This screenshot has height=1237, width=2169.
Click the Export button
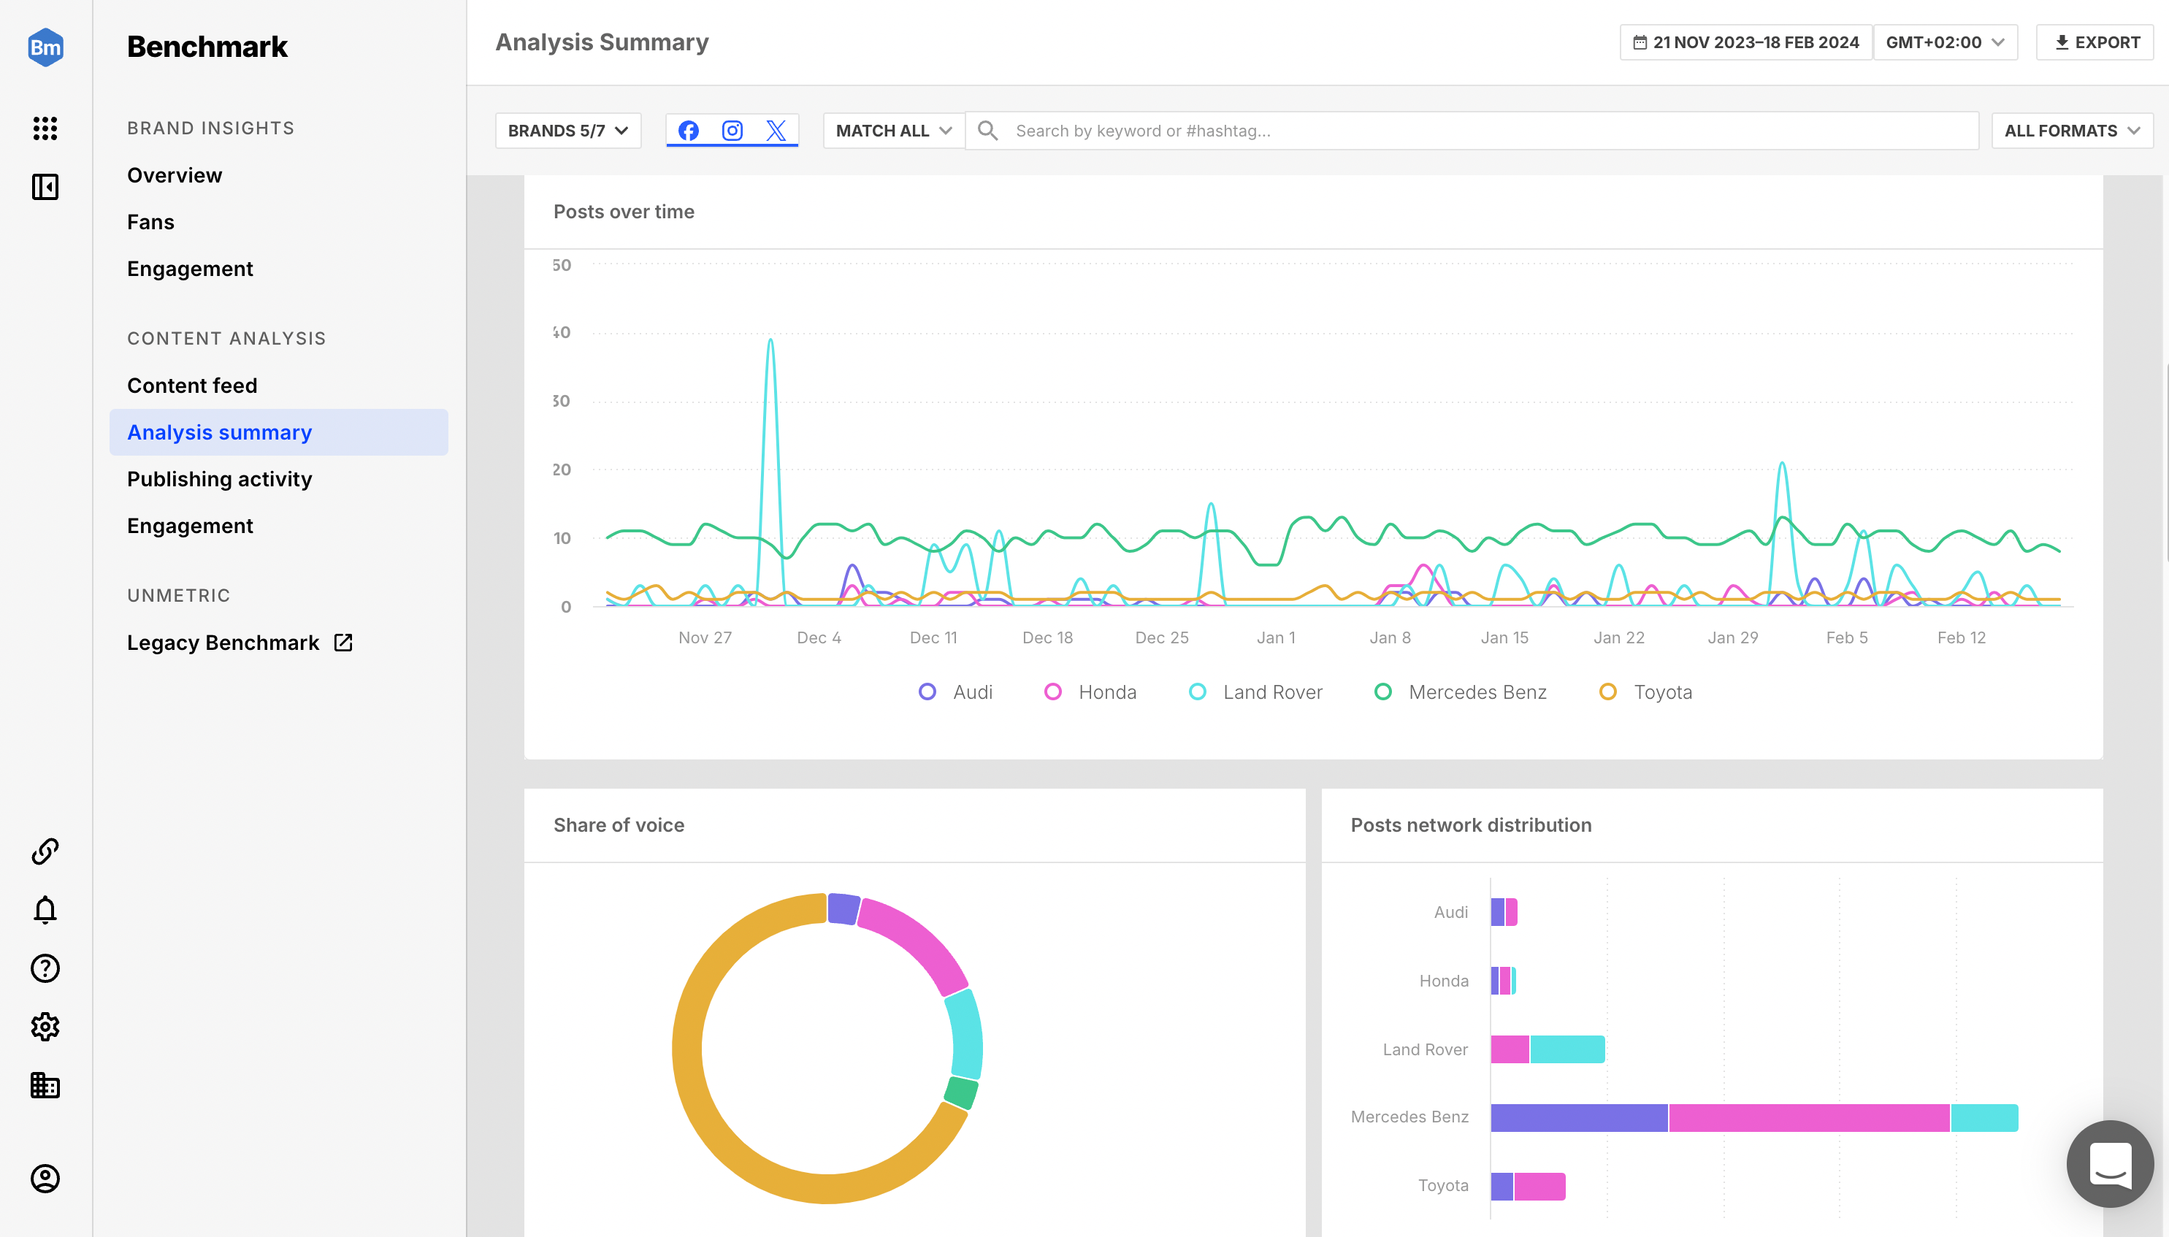tap(2095, 43)
